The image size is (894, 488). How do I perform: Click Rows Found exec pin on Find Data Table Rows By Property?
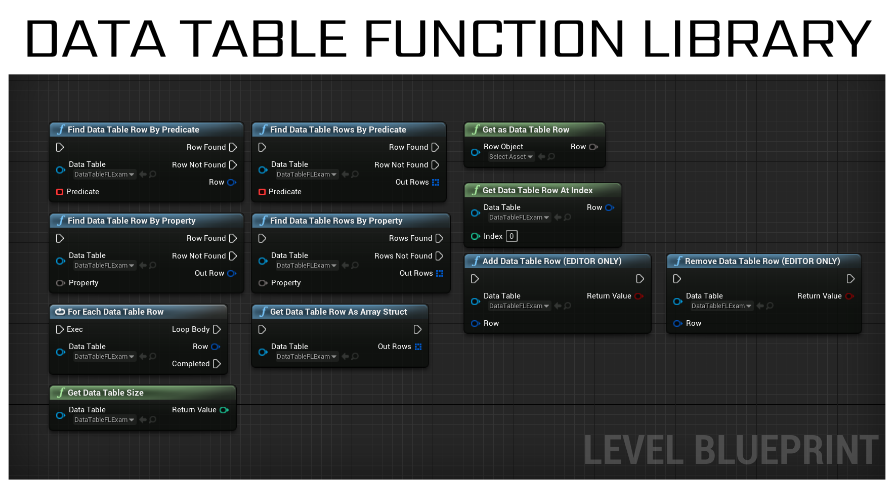(439, 238)
